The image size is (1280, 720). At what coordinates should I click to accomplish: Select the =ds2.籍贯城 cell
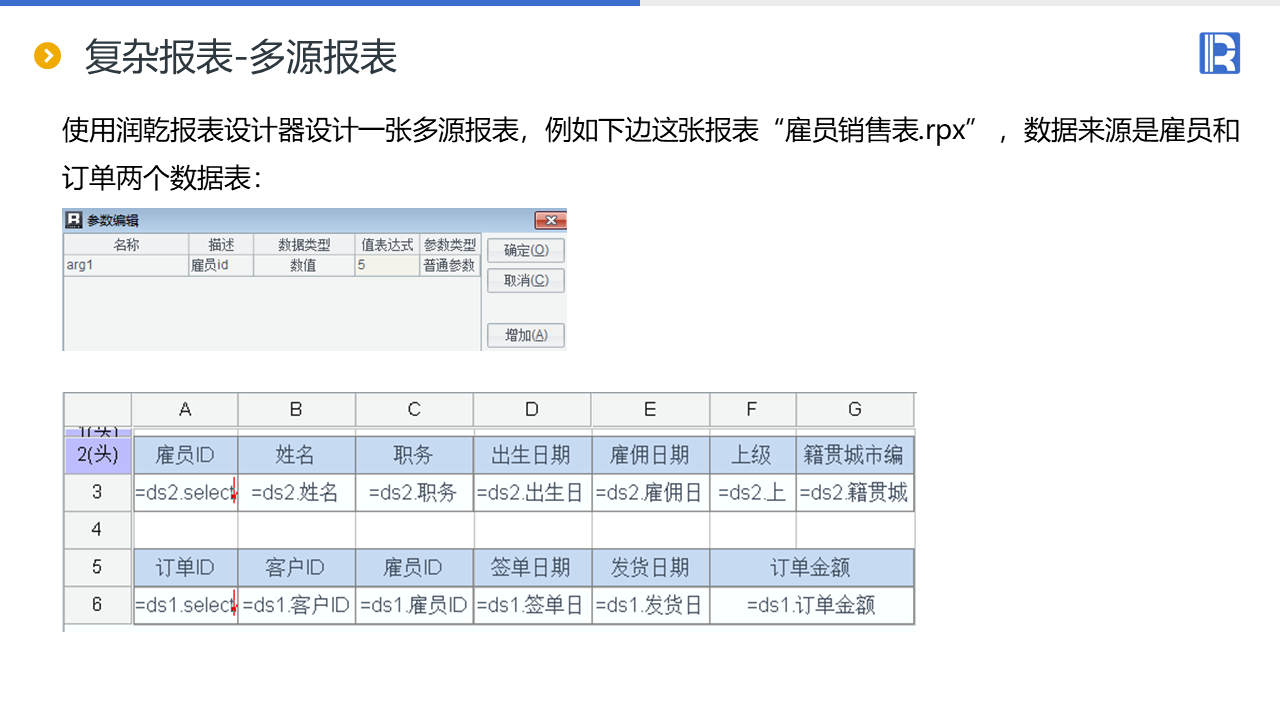pos(855,492)
